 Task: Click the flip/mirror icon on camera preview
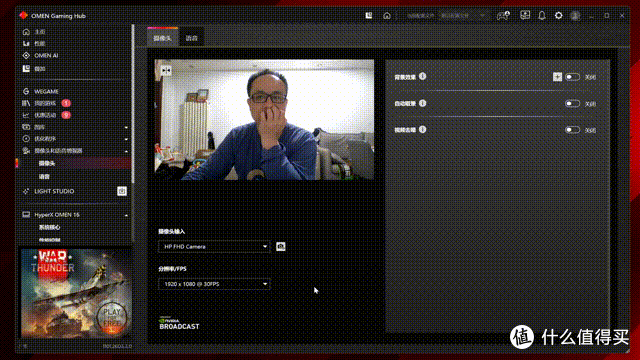coord(166,71)
